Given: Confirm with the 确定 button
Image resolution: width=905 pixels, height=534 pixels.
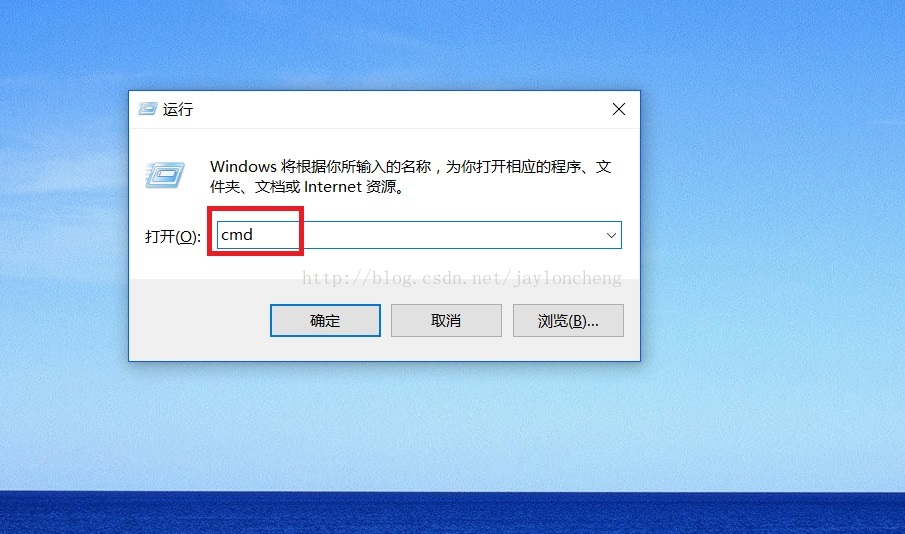Looking at the screenshot, I should pos(325,320).
